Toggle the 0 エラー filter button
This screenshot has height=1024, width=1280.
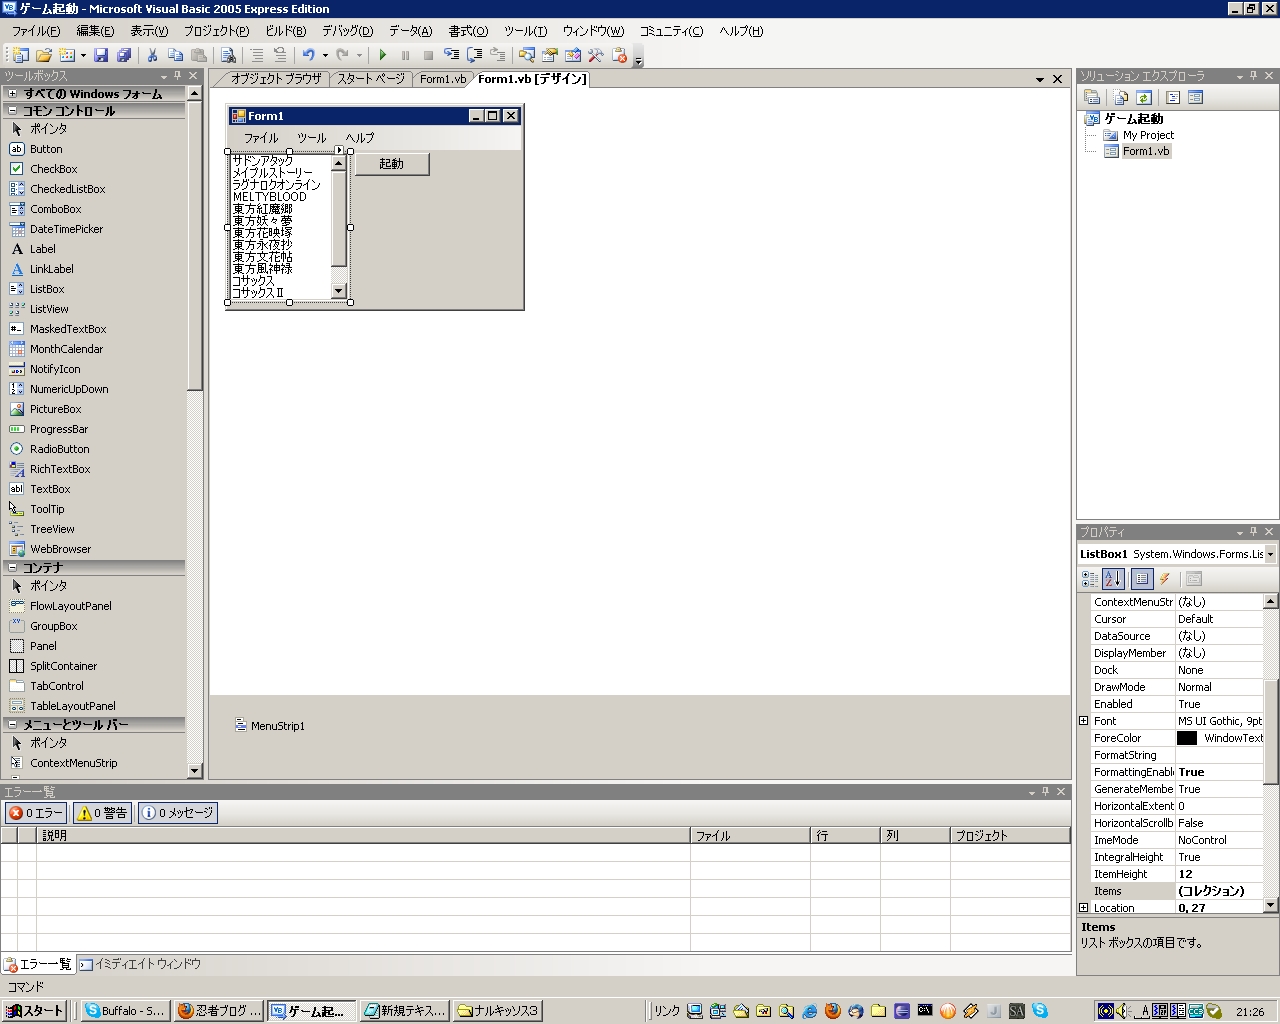[x=36, y=813]
